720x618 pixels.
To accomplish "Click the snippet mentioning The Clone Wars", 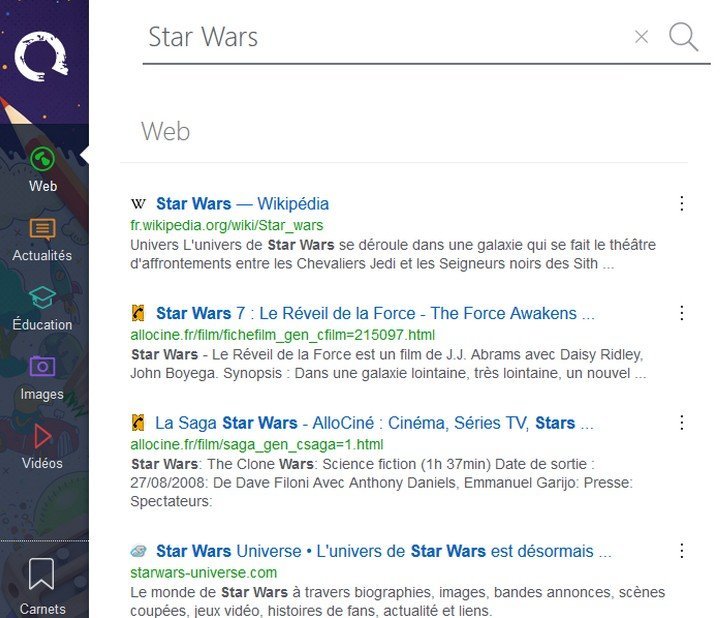I will [382, 483].
